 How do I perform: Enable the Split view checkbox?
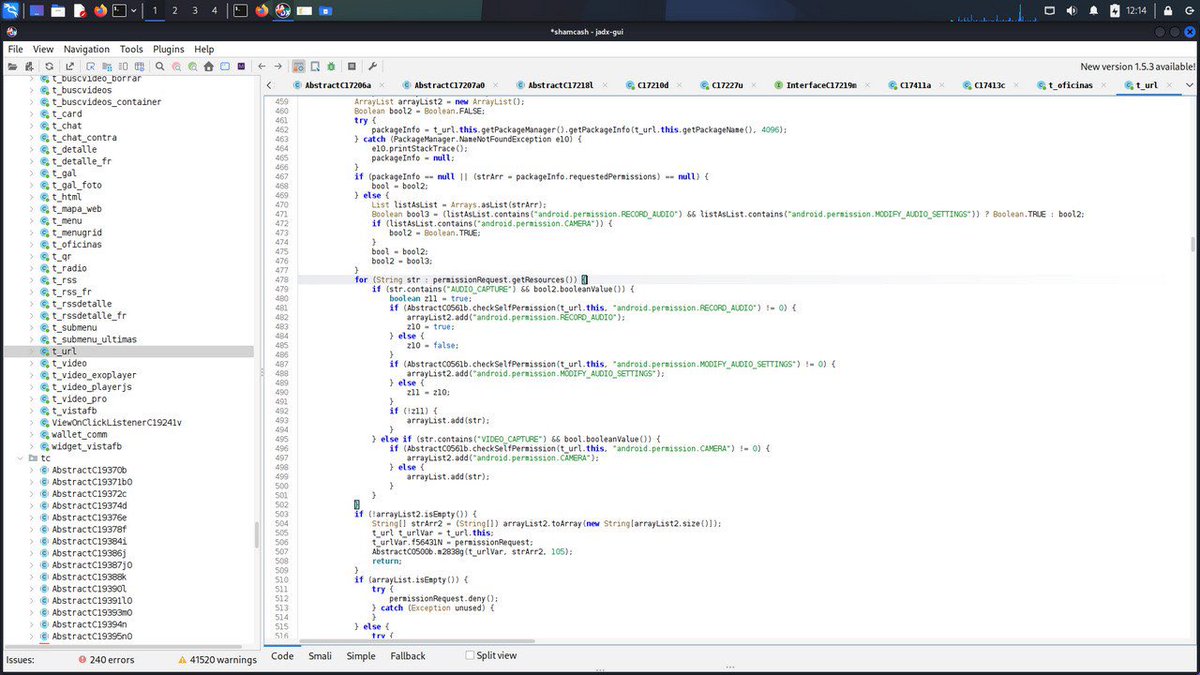470,656
